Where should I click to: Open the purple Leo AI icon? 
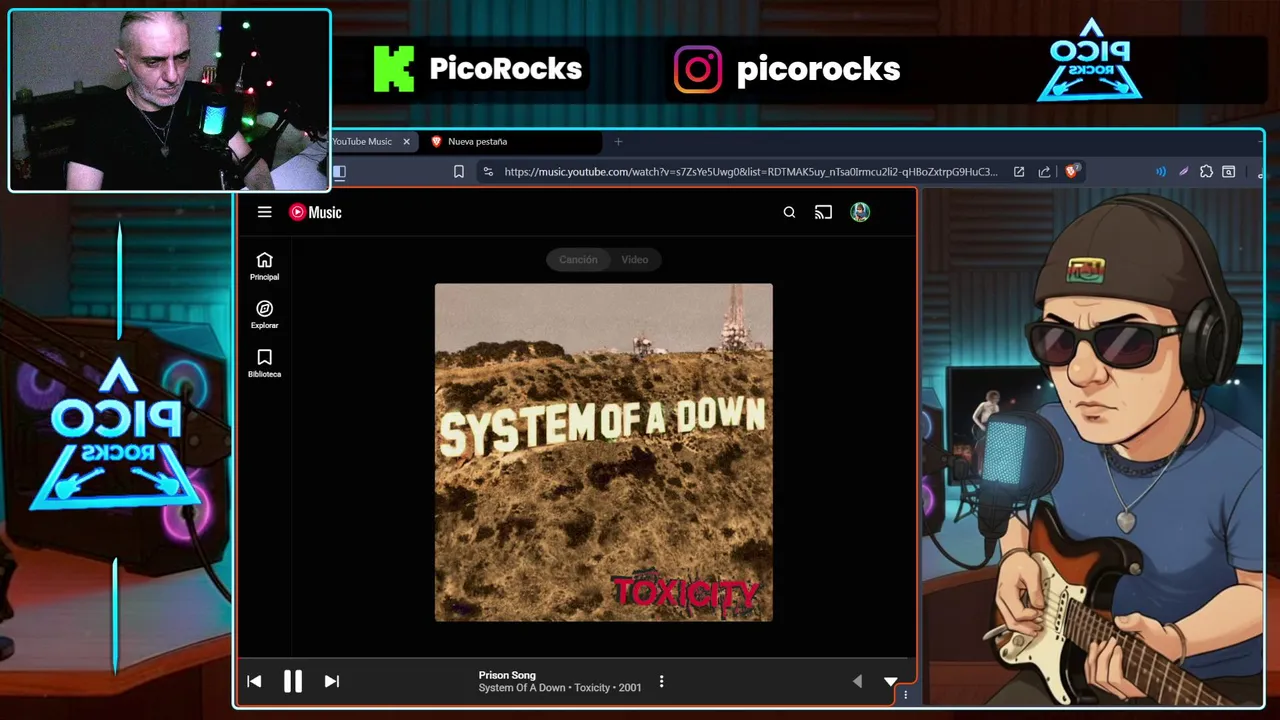point(1184,172)
